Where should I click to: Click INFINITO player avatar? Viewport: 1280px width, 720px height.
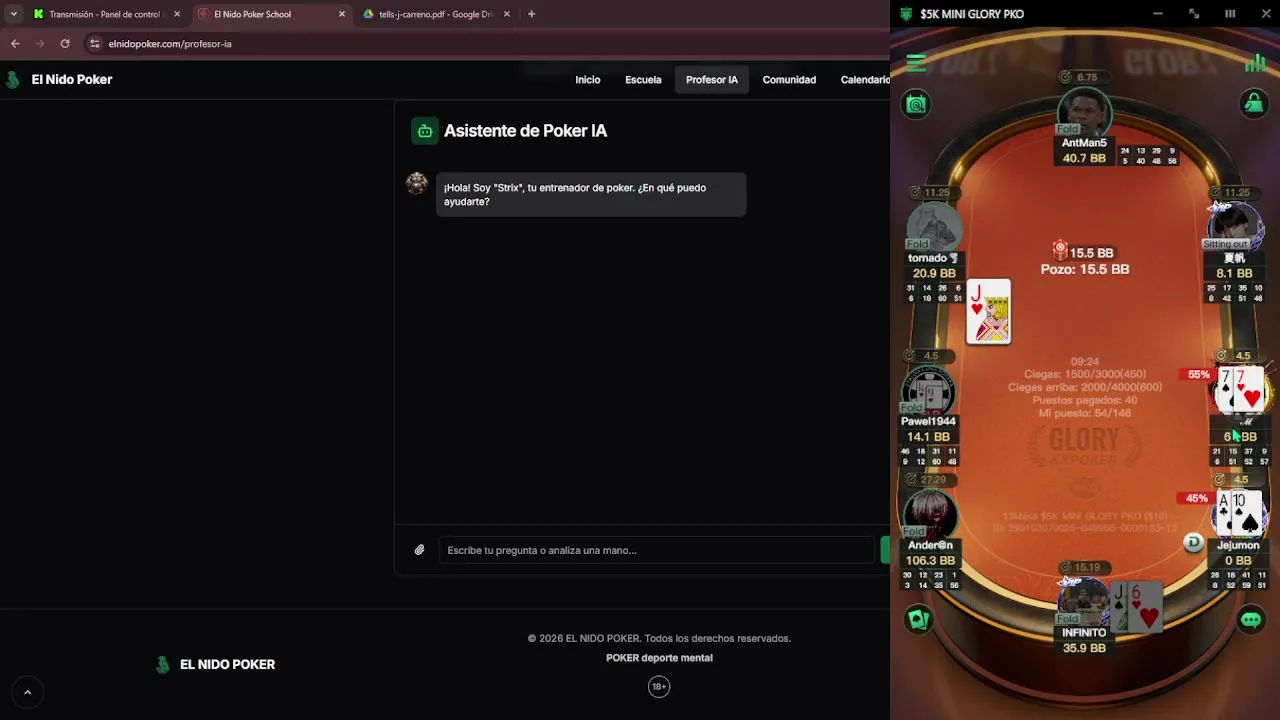click(x=1084, y=603)
